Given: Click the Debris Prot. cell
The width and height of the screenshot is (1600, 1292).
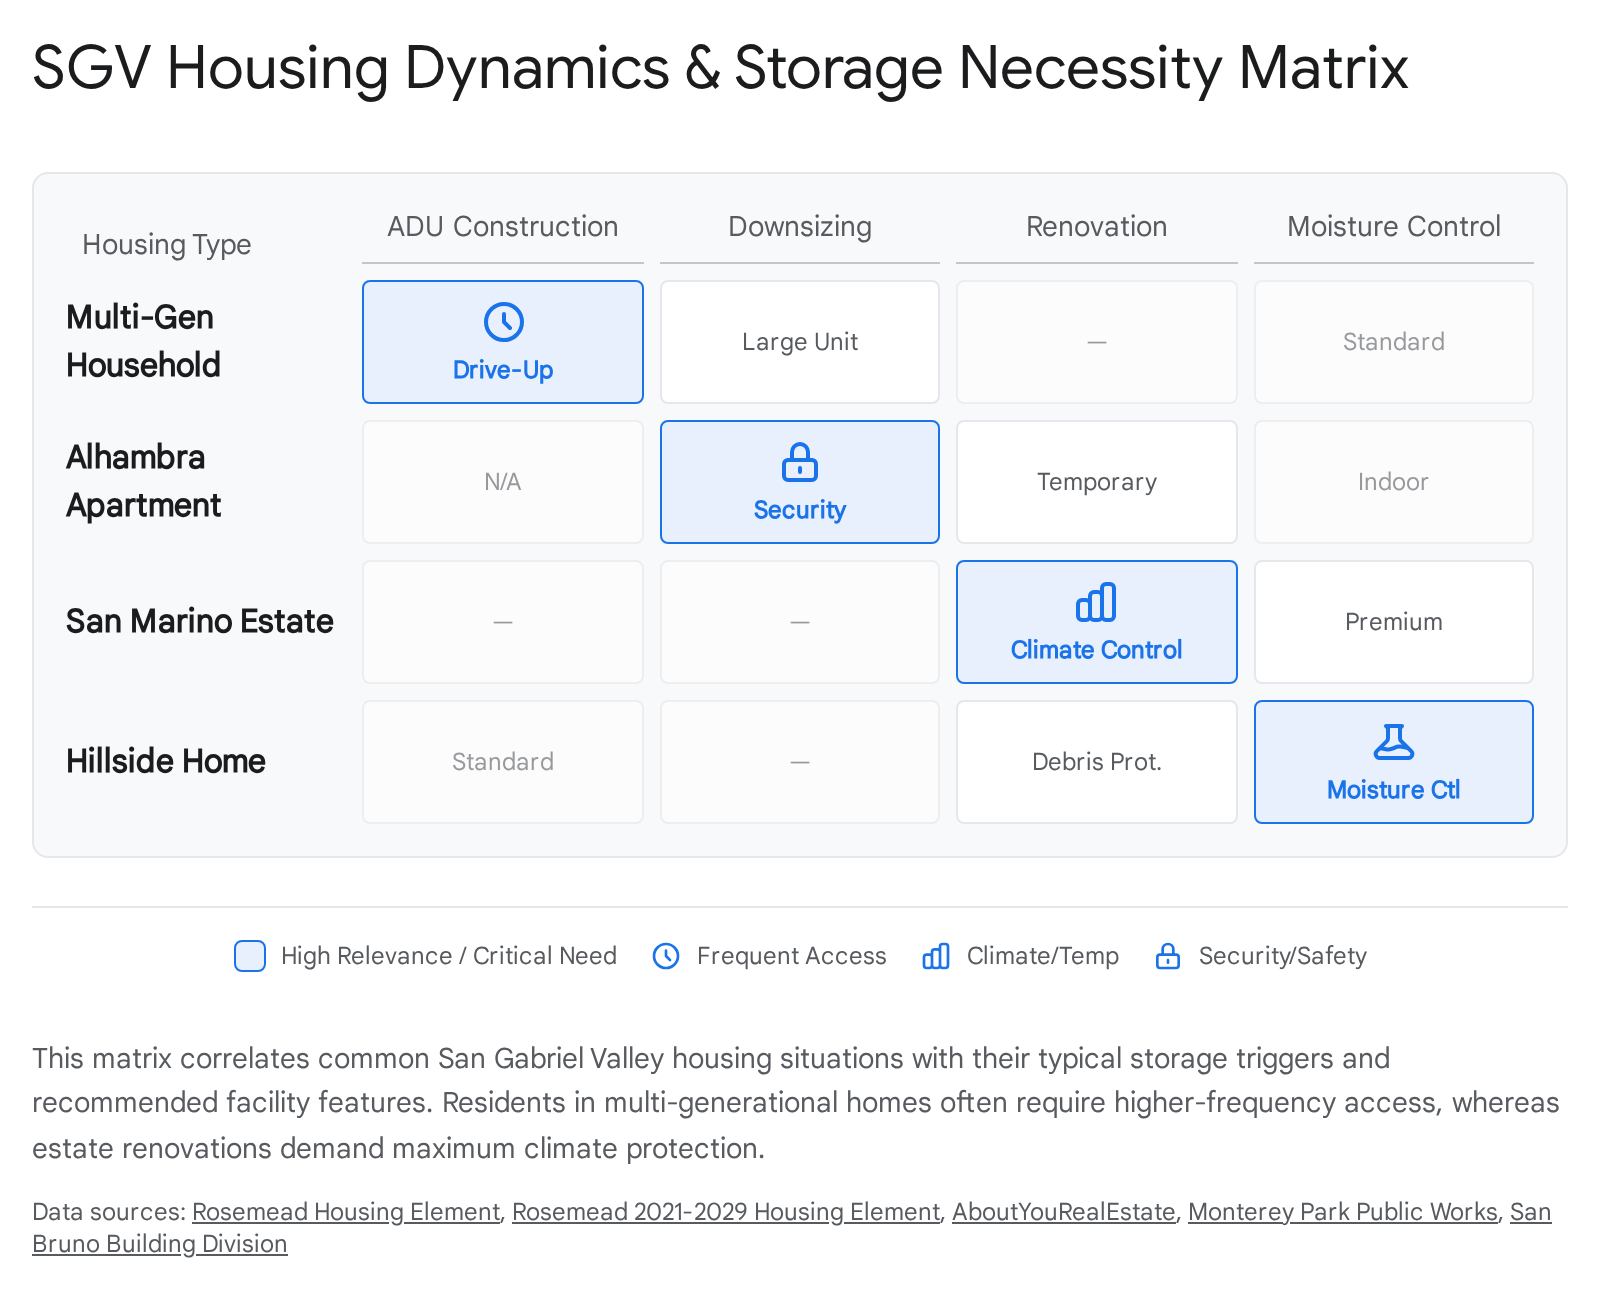Looking at the screenshot, I should [x=1096, y=762].
